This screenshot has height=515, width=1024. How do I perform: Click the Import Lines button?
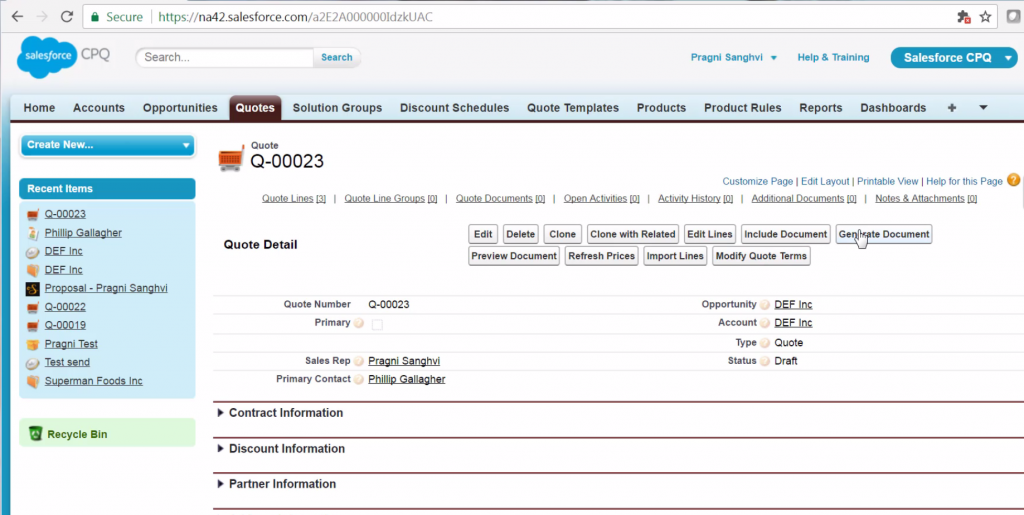point(675,256)
